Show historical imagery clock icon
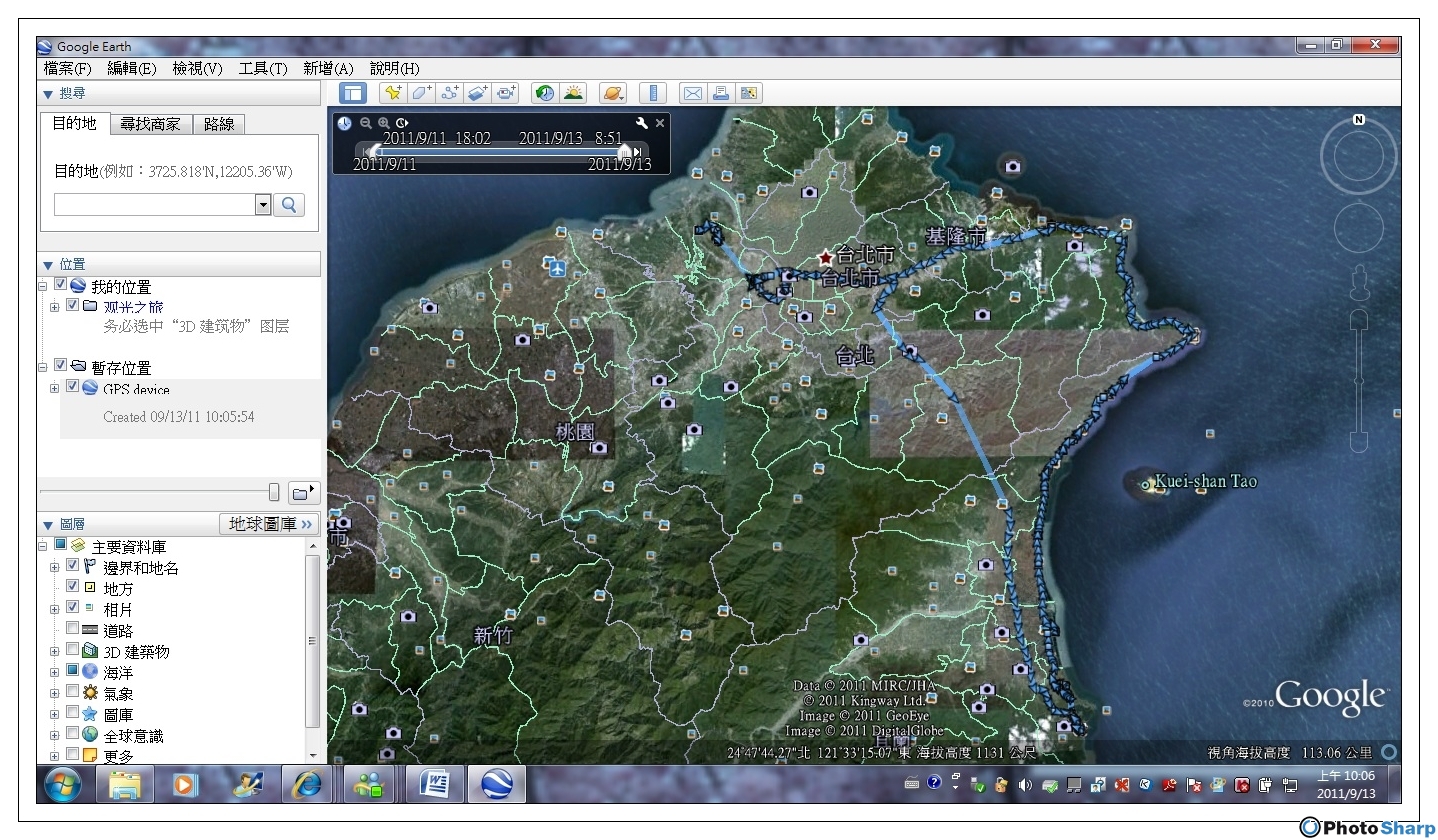Screen dimensions: 1438x840 tap(545, 93)
